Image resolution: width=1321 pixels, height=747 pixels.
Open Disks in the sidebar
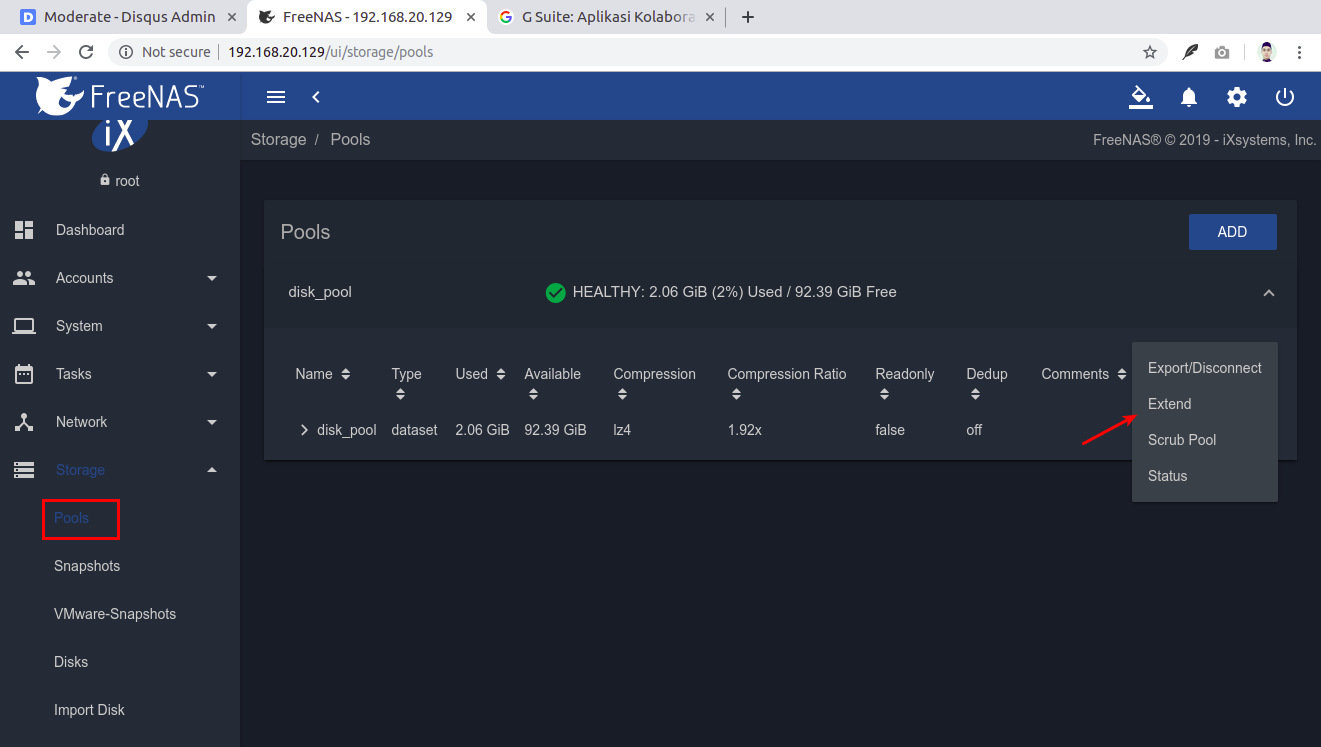point(71,662)
